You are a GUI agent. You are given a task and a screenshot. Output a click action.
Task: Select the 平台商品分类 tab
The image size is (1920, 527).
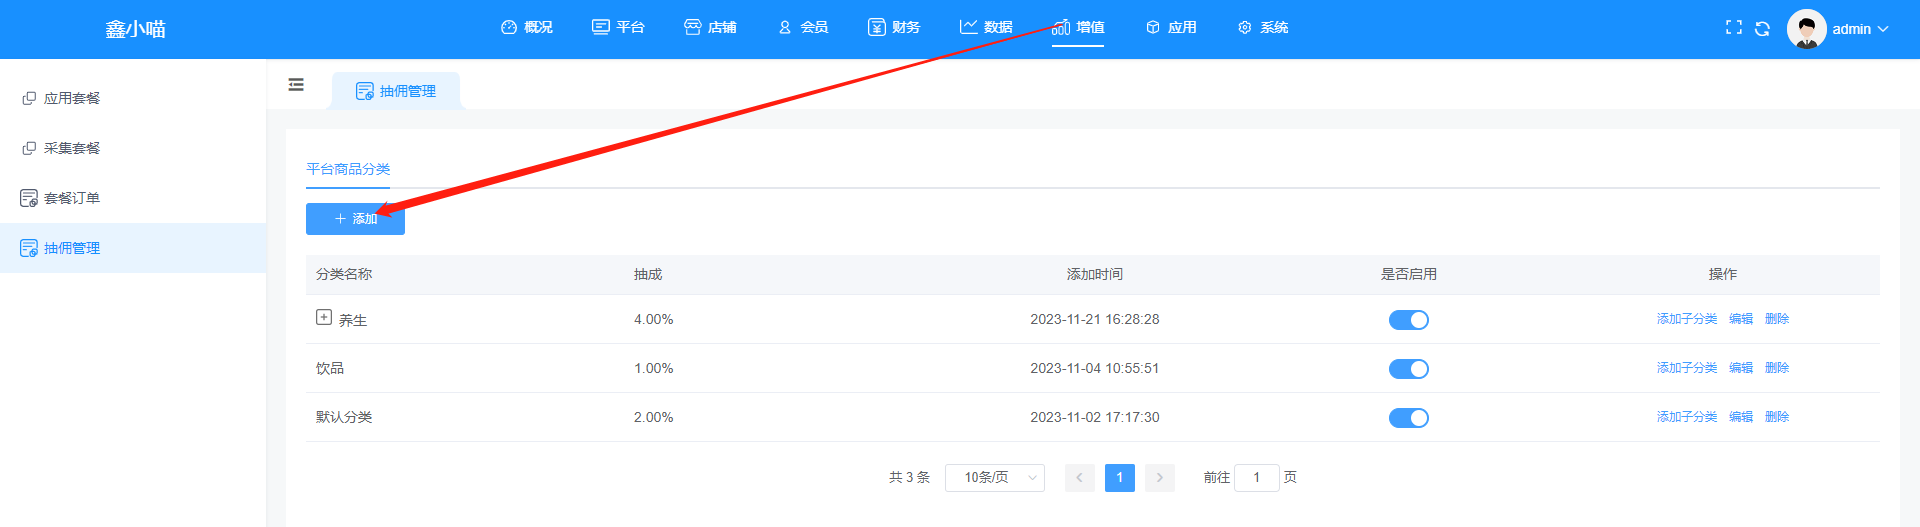pyautogui.click(x=348, y=169)
